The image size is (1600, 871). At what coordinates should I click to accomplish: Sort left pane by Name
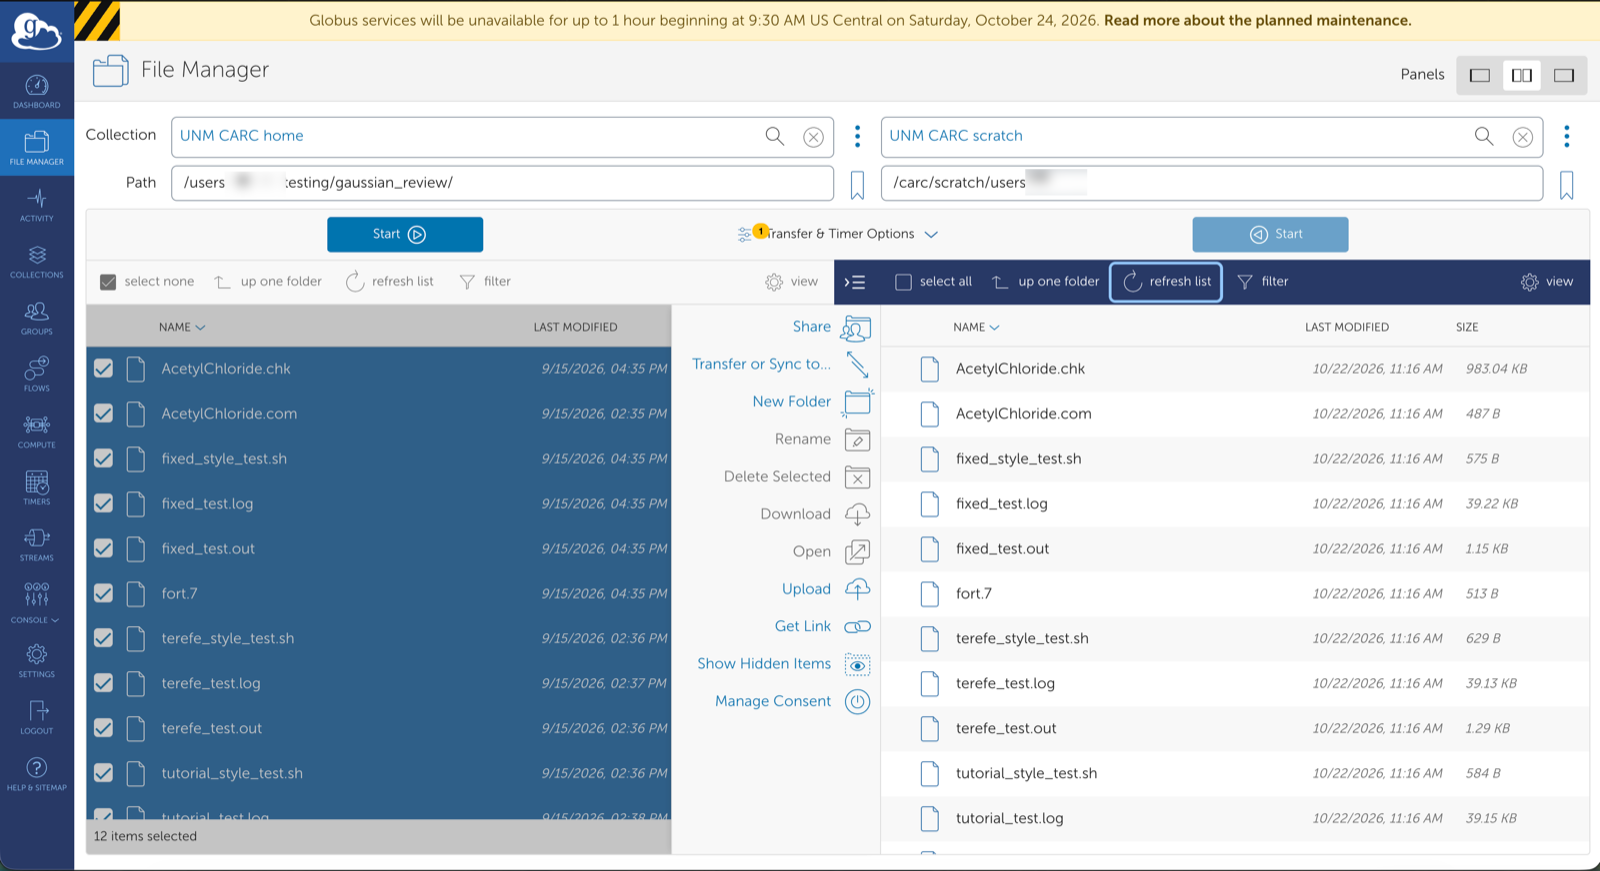click(181, 327)
